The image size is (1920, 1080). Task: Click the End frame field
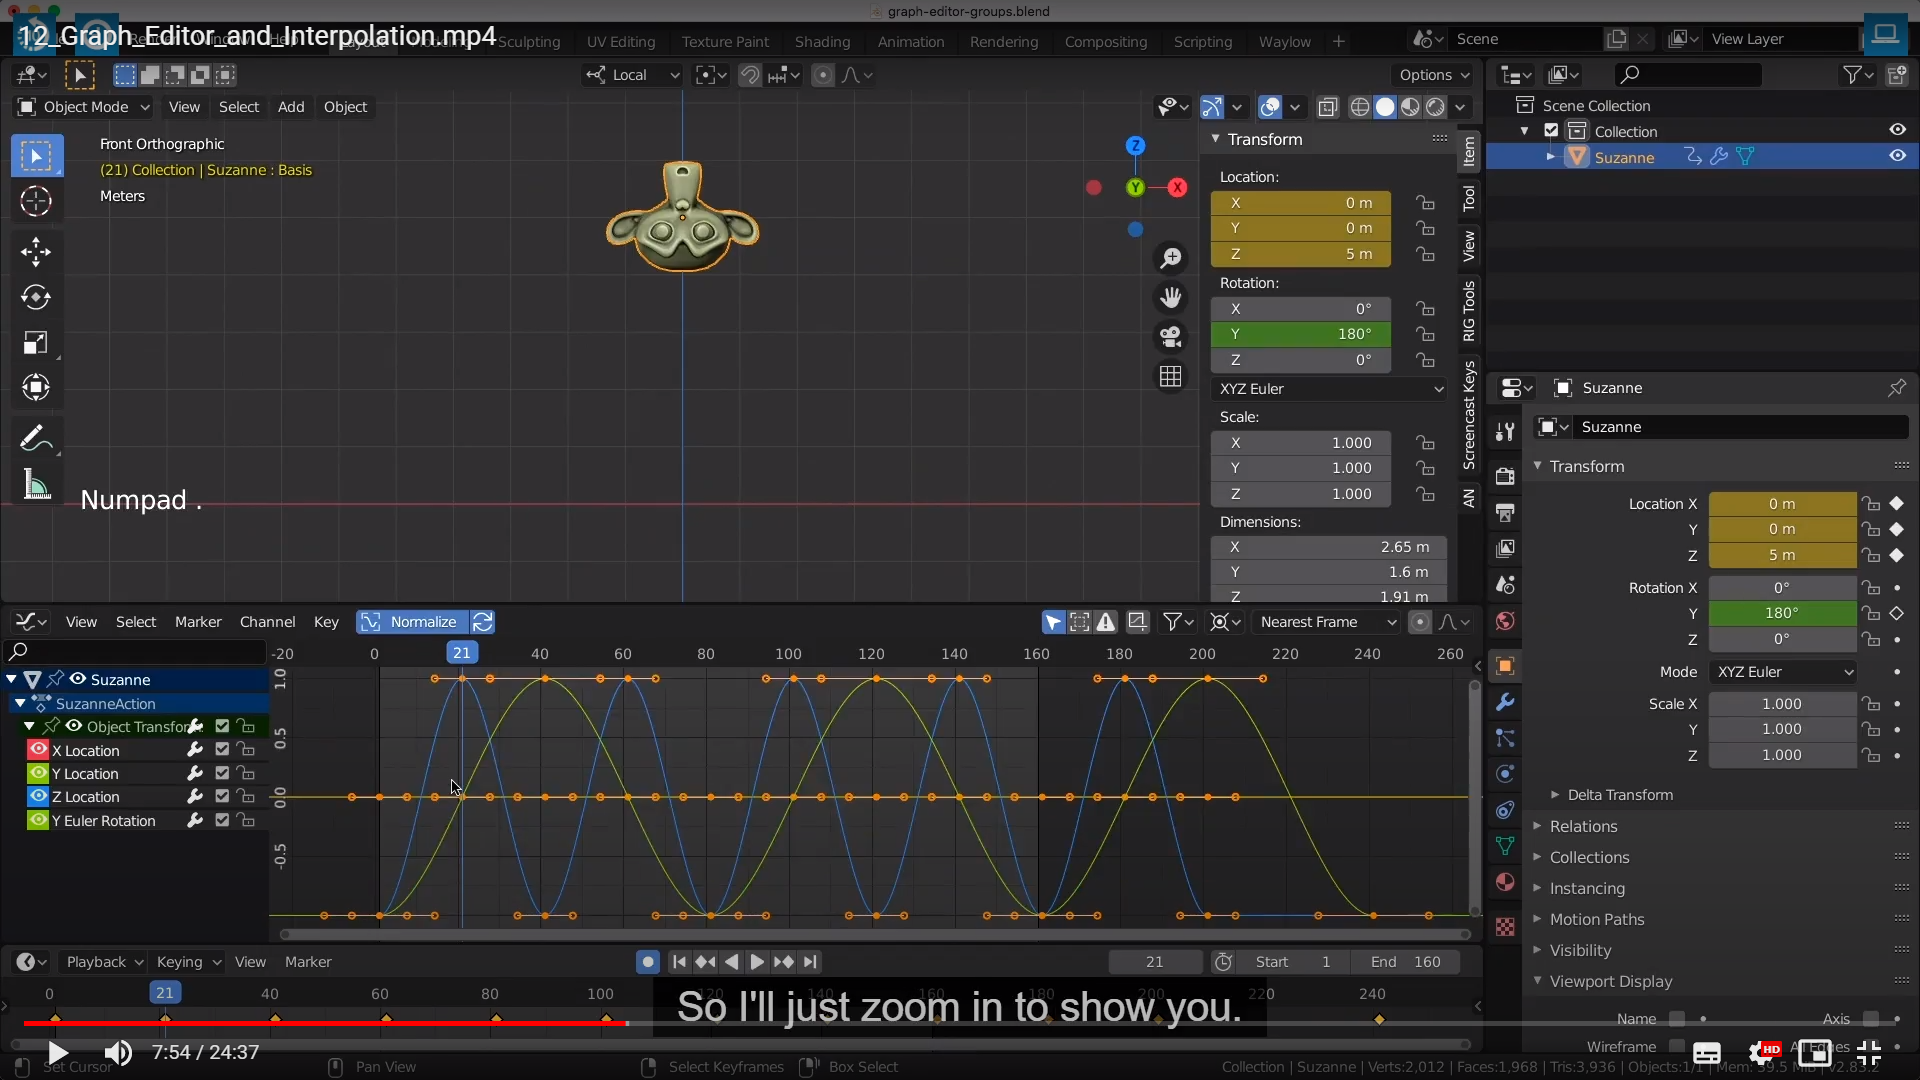pos(1406,962)
